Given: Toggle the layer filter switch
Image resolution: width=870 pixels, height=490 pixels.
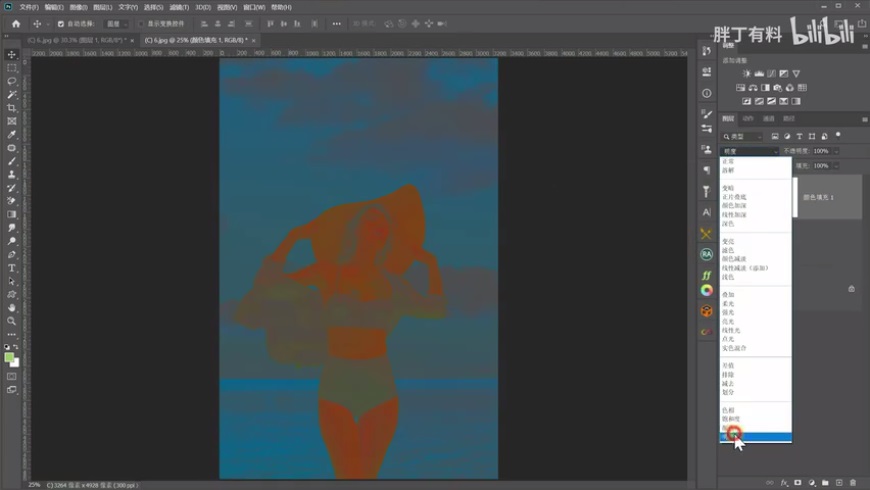Looking at the screenshot, I should [838, 134].
